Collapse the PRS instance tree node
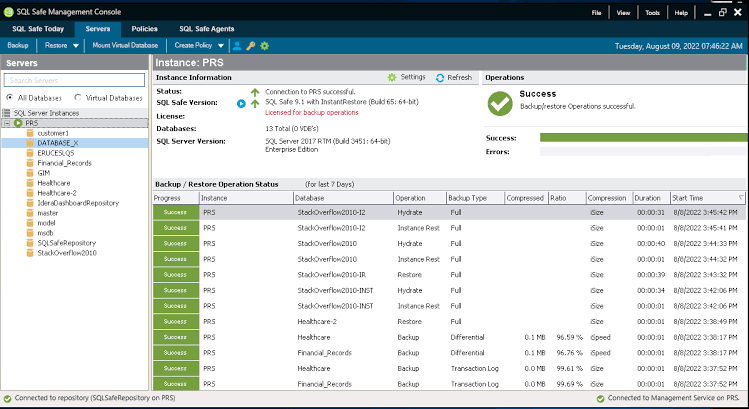The width and height of the screenshot is (749, 409). pos(7,123)
